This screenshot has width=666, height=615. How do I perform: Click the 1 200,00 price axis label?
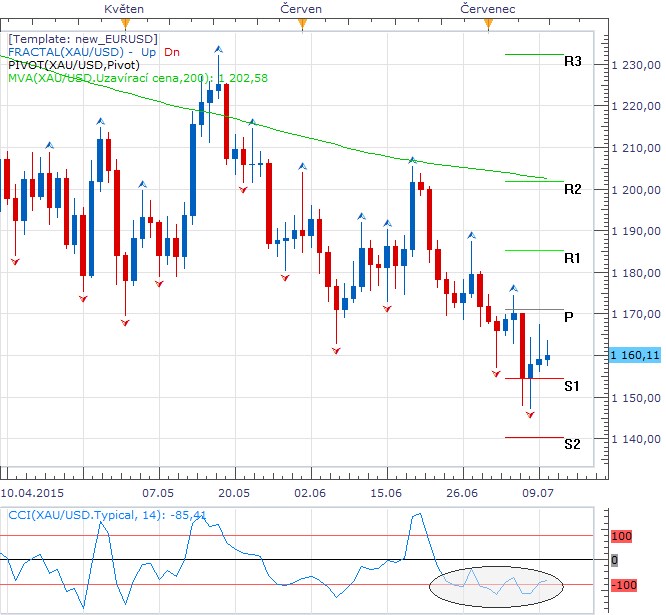(x=636, y=190)
